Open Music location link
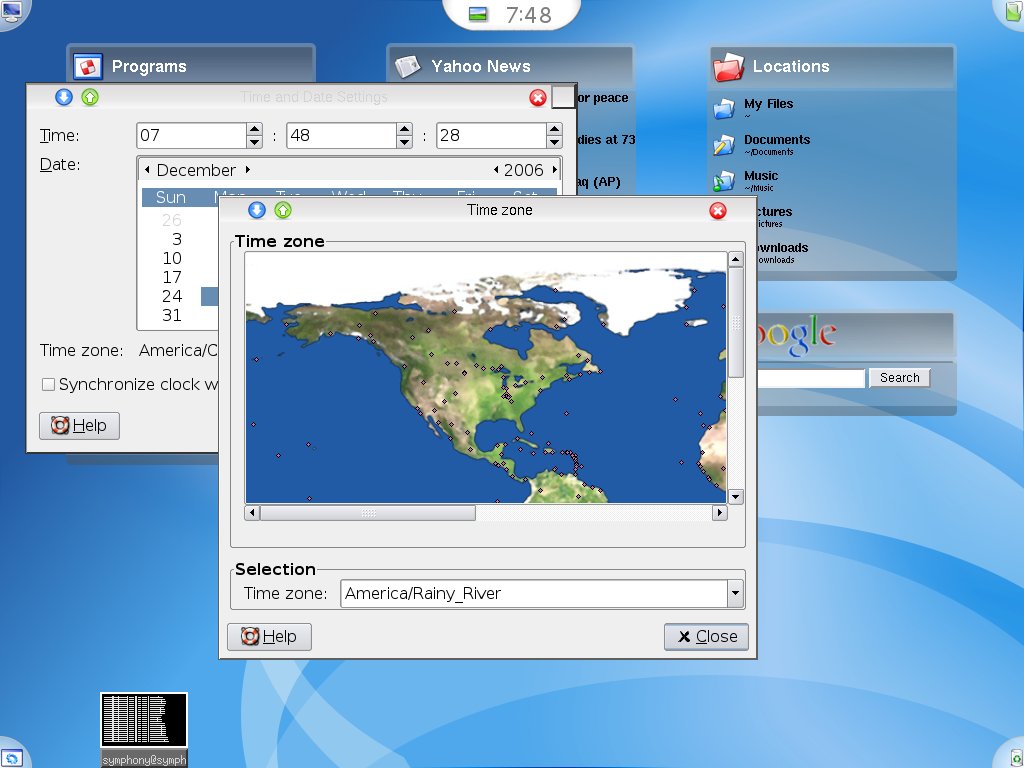This screenshot has width=1024, height=768. point(761,176)
